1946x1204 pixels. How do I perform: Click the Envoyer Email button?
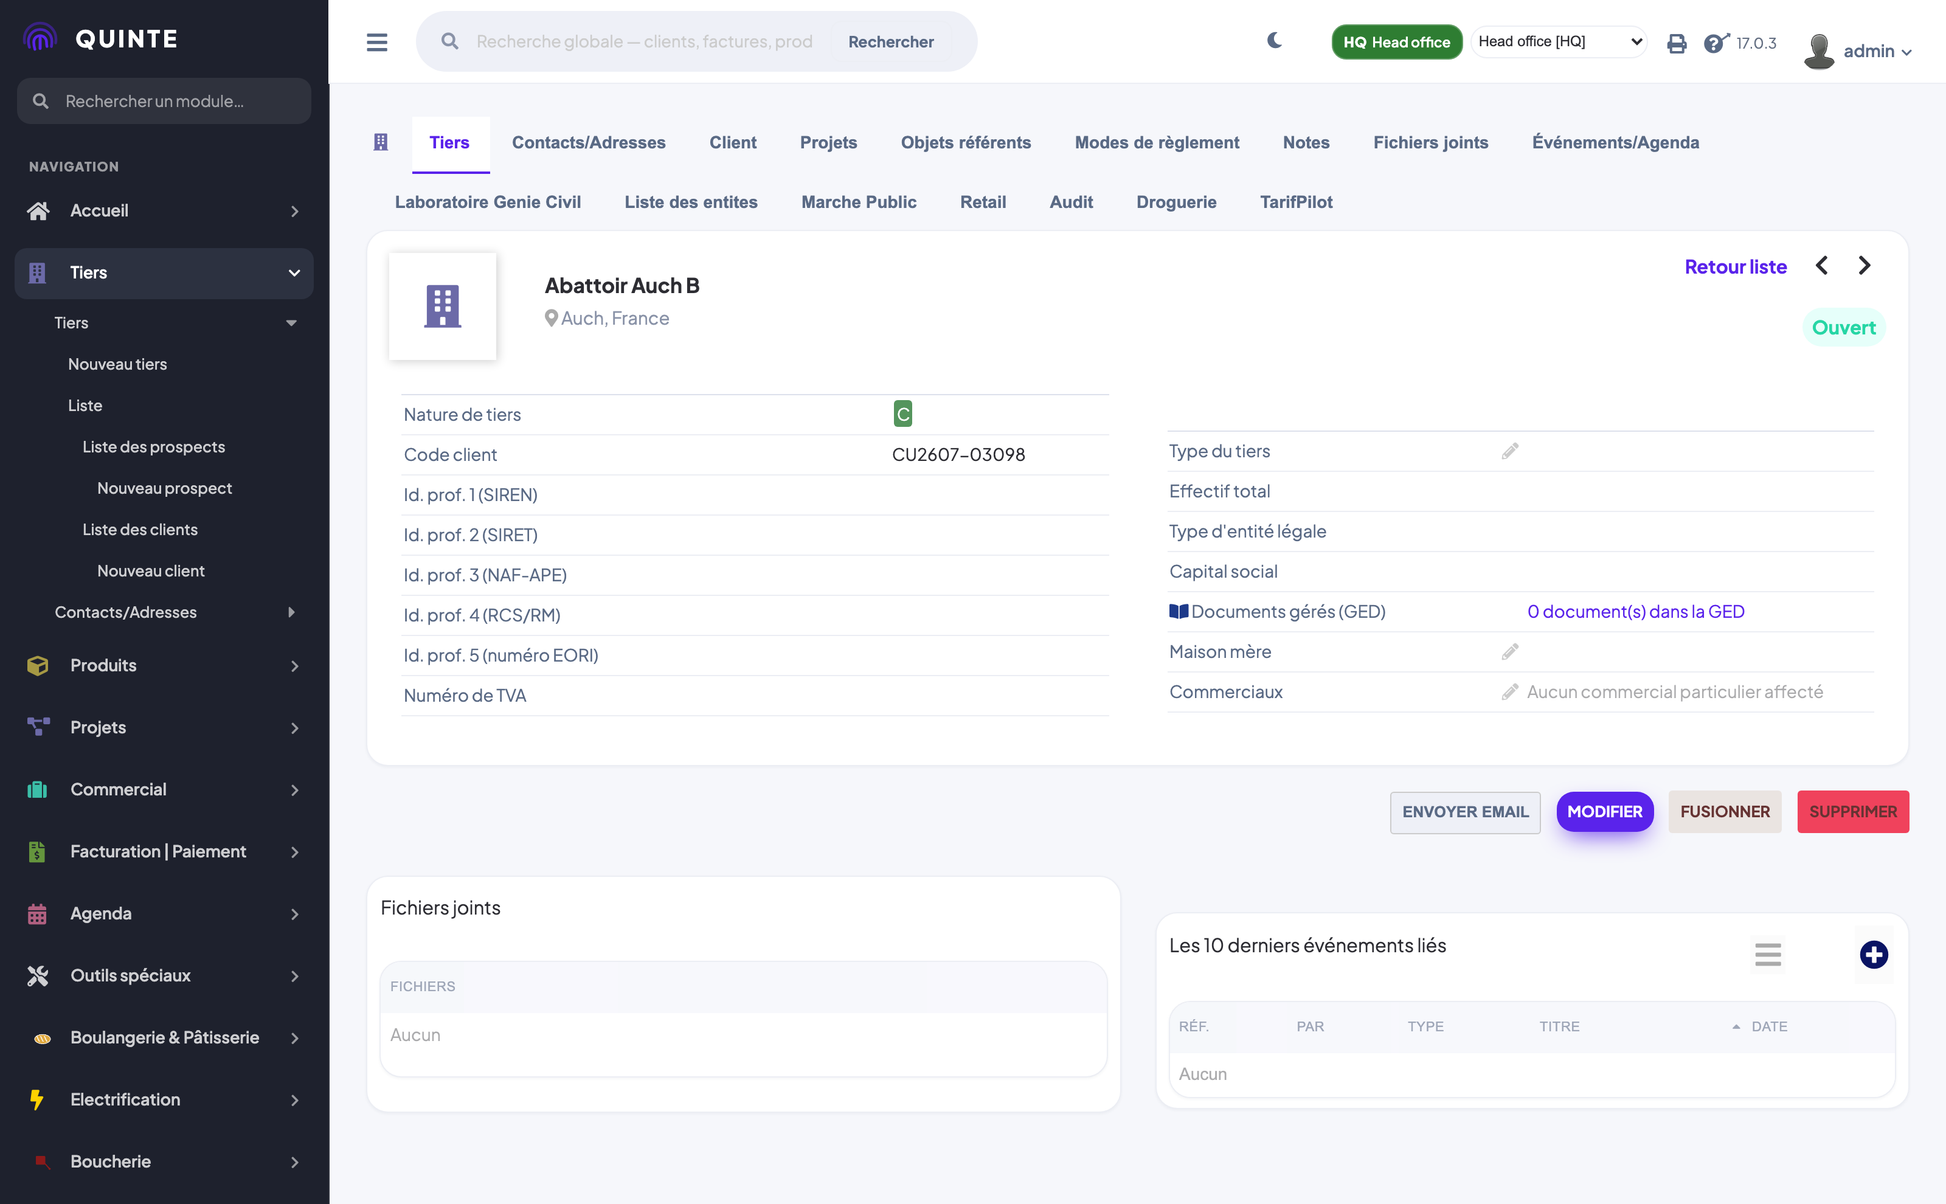(x=1465, y=811)
